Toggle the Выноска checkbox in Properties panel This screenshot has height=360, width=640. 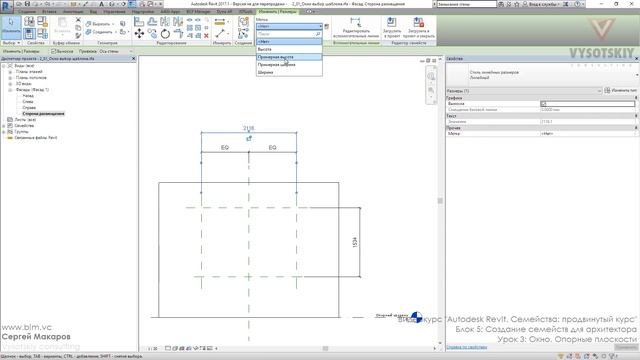tap(543, 104)
